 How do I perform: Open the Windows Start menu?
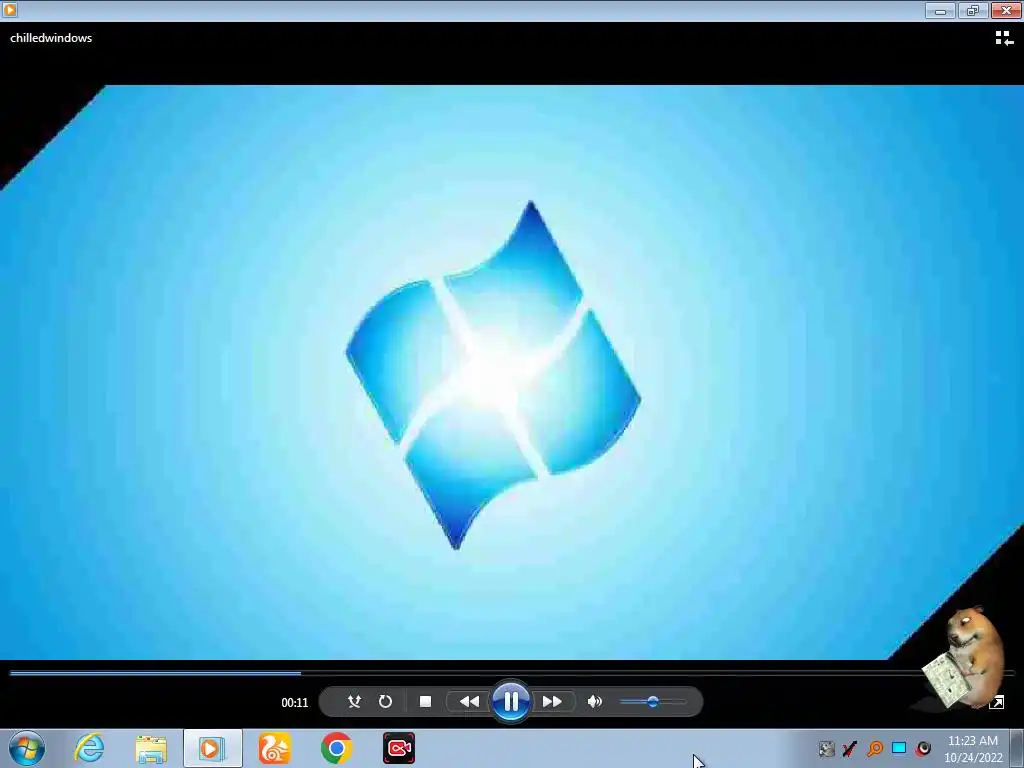pyautogui.click(x=27, y=748)
